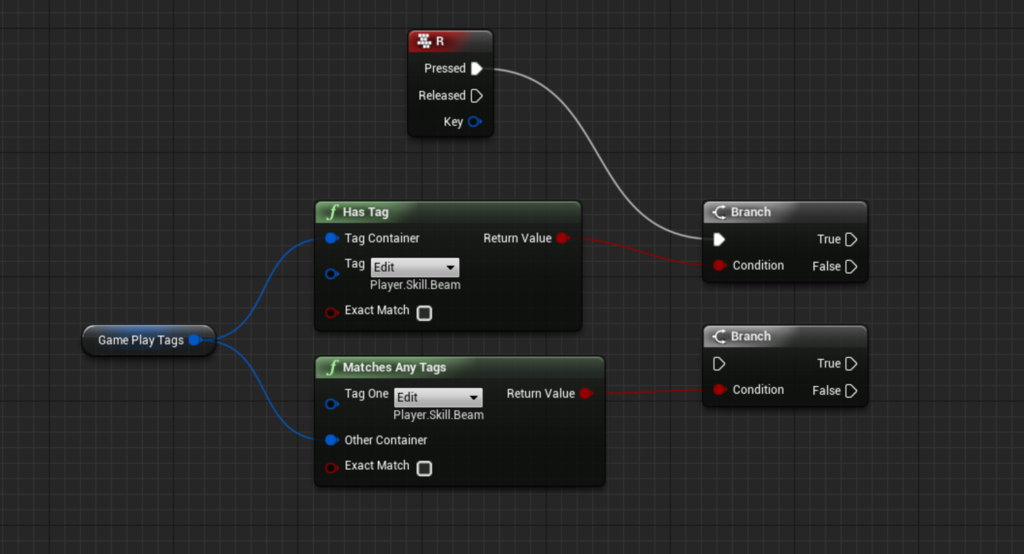The height and width of the screenshot is (554, 1024).
Task: Click function icon in Matches Any Tags header
Action: (x=332, y=368)
